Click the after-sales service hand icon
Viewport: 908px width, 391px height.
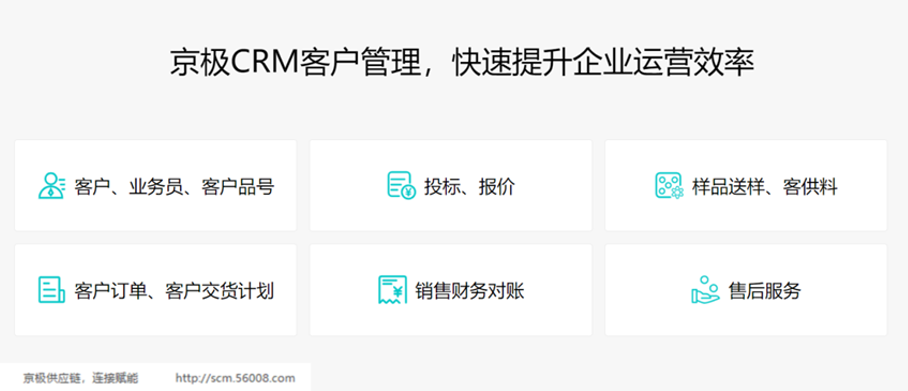(x=705, y=290)
